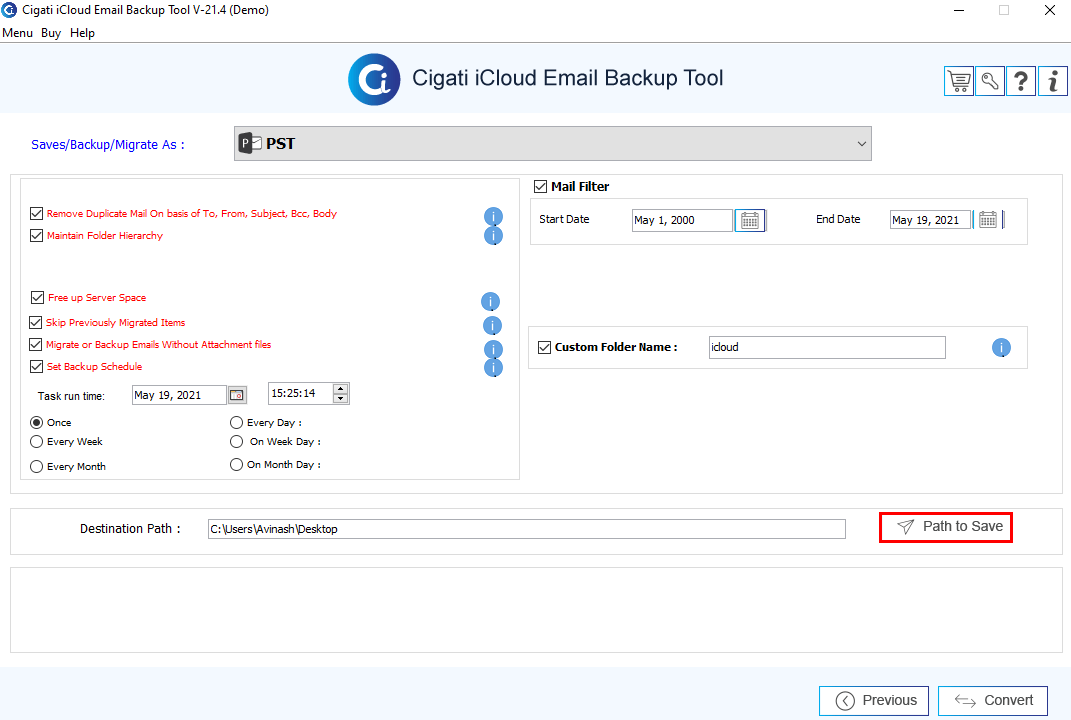1071x720 pixels.
Task: Click the Path to Save button
Action: pyautogui.click(x=946, y=527)
